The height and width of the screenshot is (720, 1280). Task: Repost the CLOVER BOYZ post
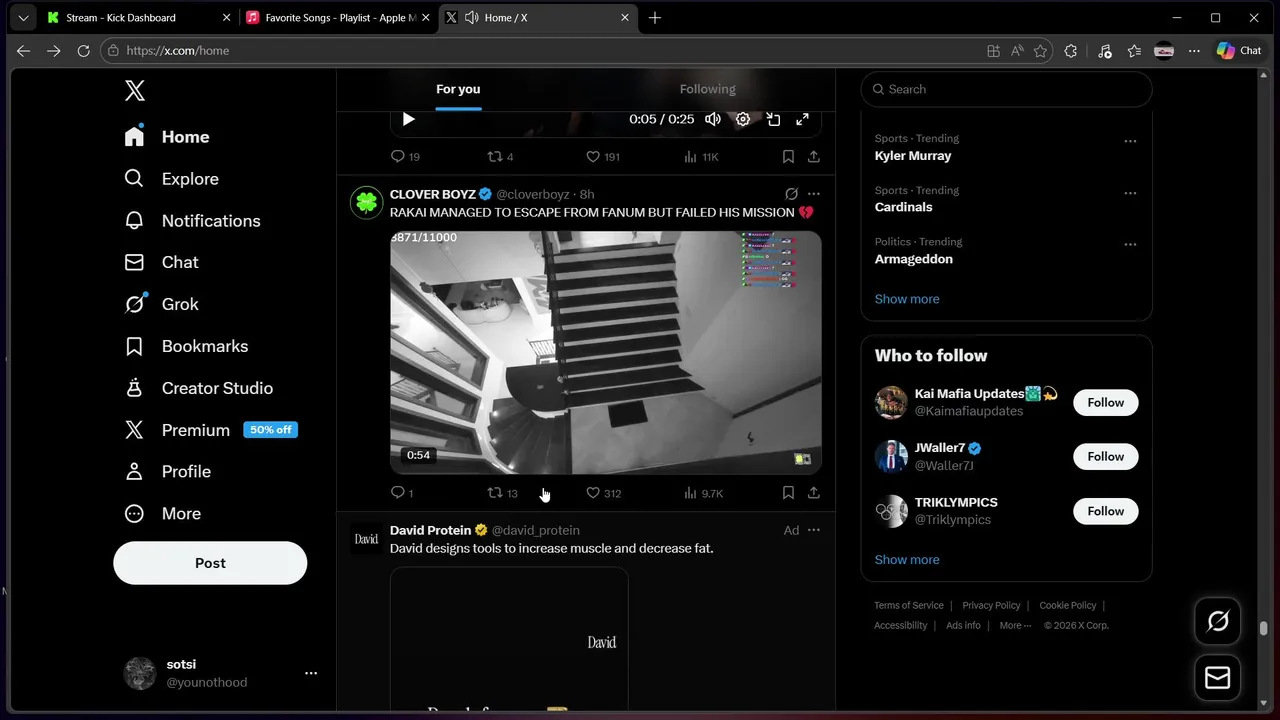pyautogui.click(x=502, y=493)
